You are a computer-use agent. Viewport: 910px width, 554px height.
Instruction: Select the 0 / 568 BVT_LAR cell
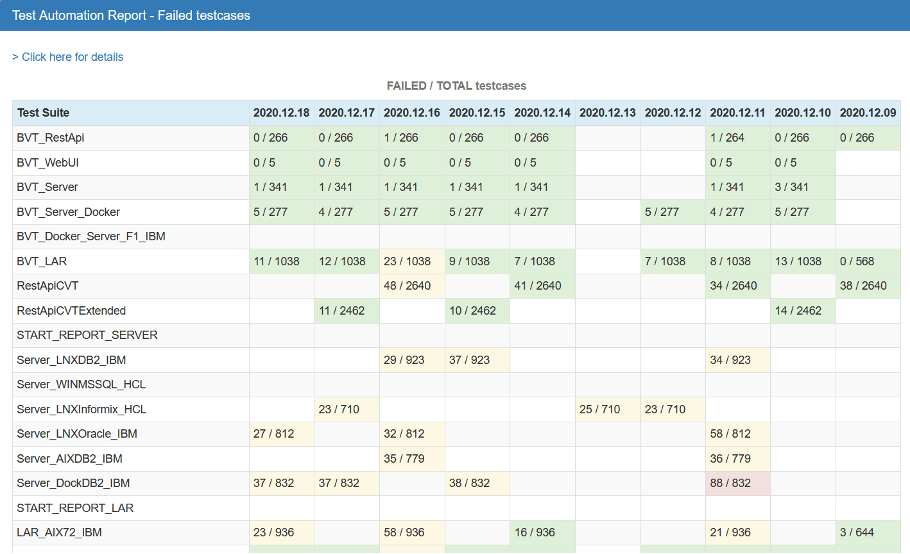pos(857,261)
